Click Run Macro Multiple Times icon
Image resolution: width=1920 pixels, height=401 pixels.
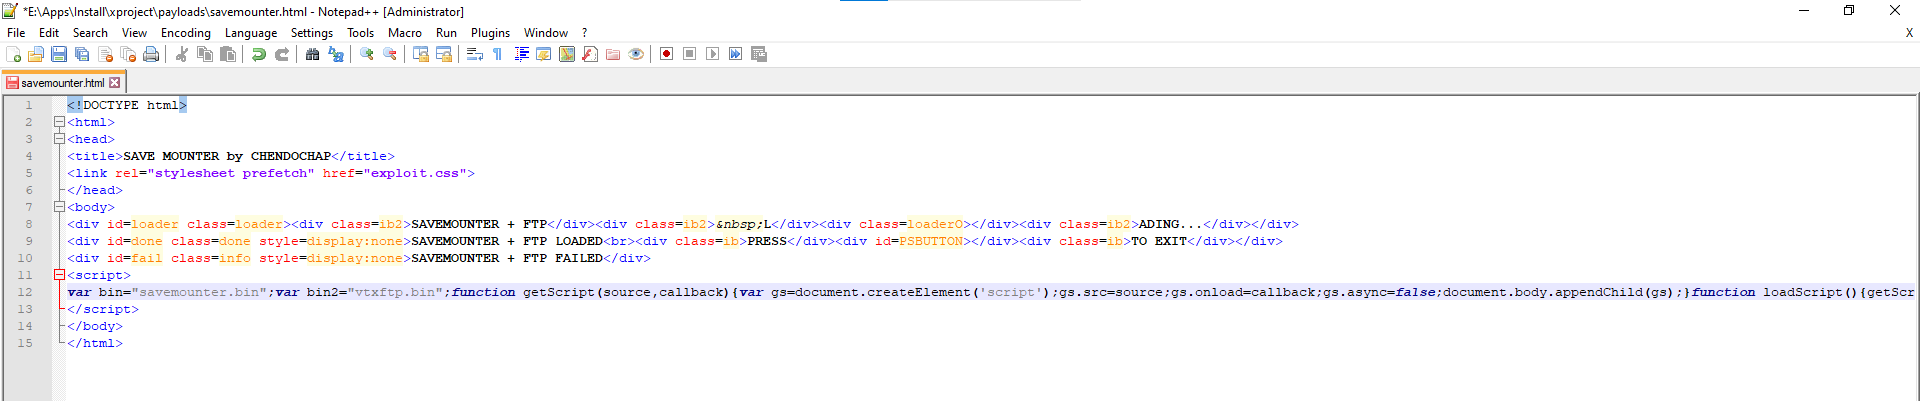(735, 54)
